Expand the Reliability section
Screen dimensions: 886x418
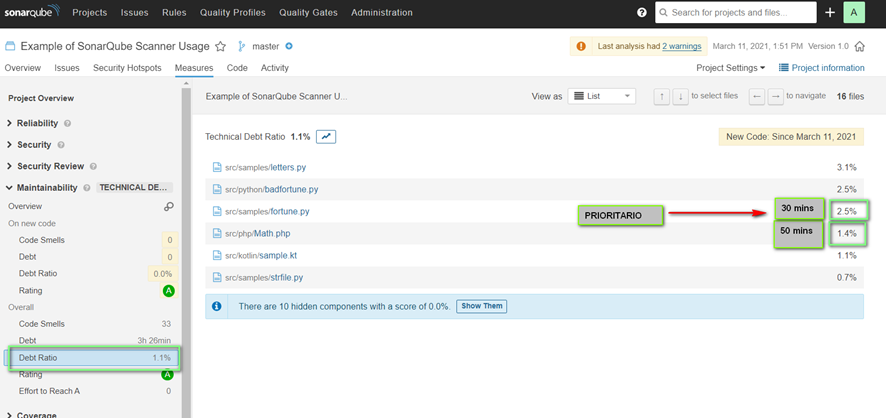37,123
